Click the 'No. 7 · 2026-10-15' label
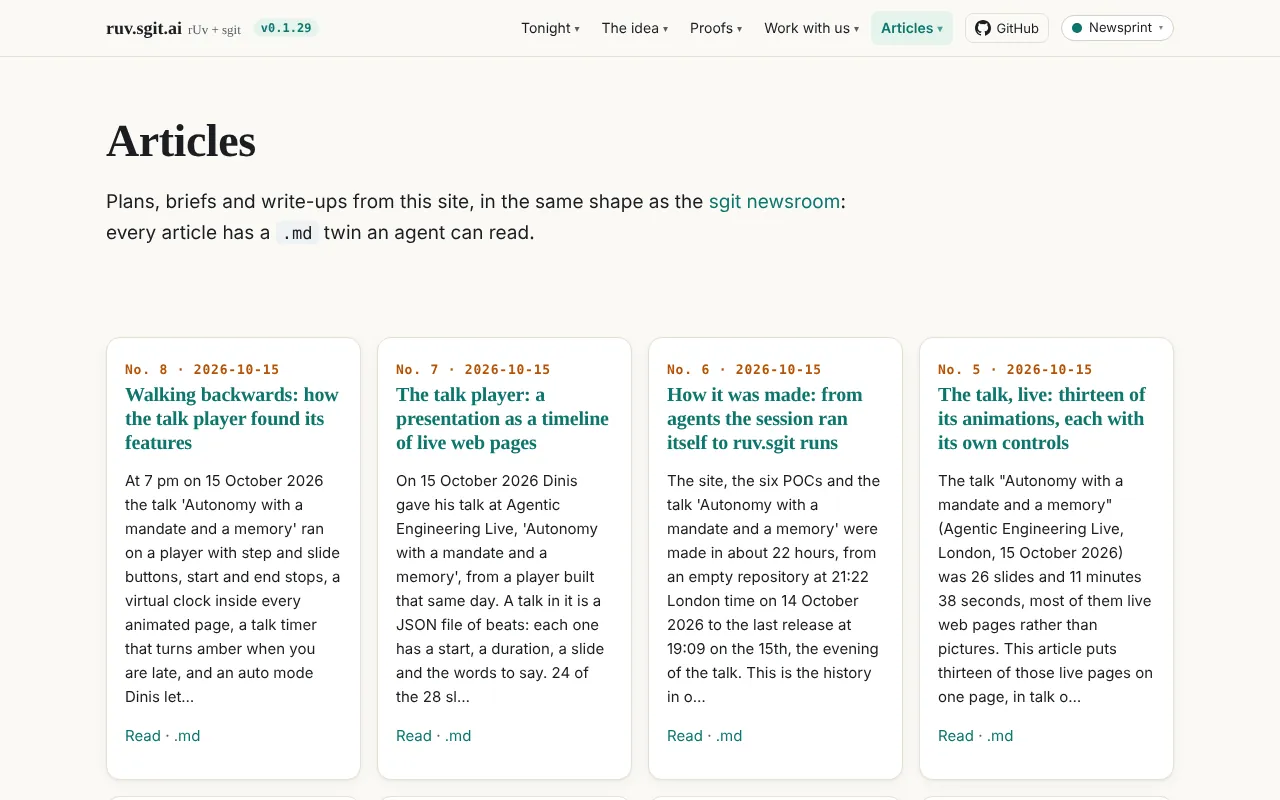The height and width of the screenshot is (800, 1280). (x=473, y=369)
